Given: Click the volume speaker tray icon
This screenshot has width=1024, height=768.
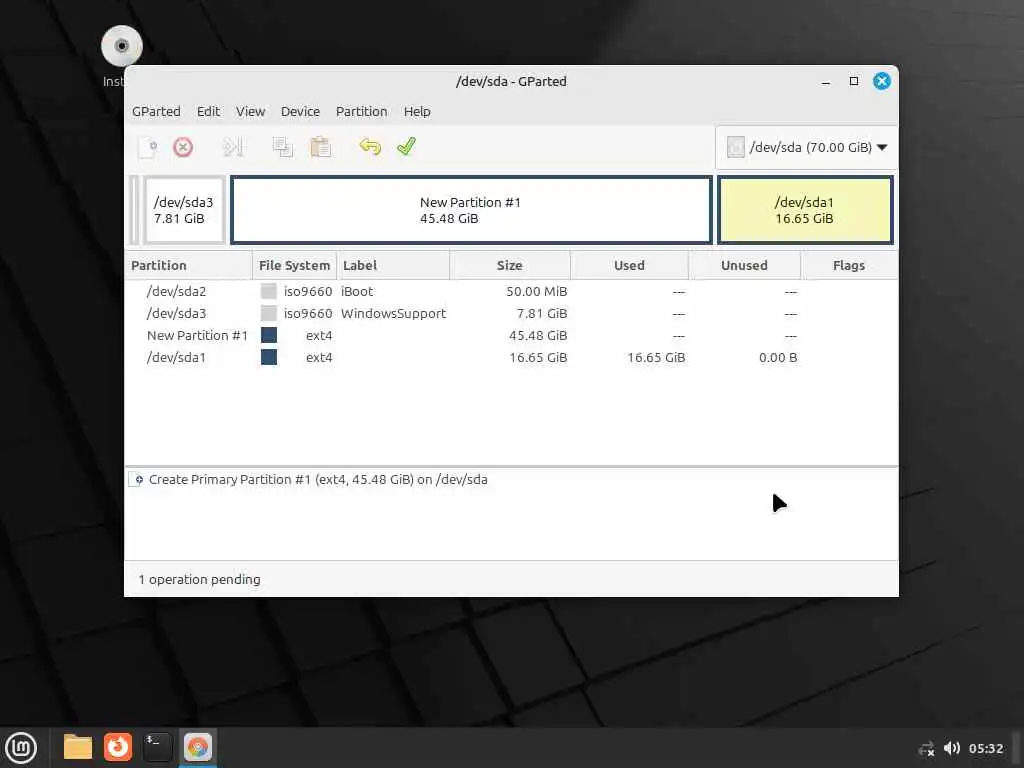Looking at the screenshot, I should (952, 748).
